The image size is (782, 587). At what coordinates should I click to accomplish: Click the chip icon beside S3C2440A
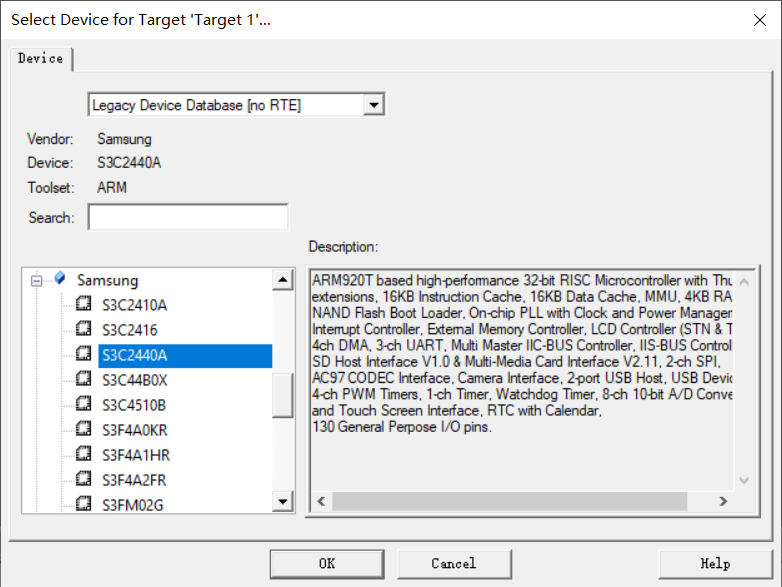(83, 353)
